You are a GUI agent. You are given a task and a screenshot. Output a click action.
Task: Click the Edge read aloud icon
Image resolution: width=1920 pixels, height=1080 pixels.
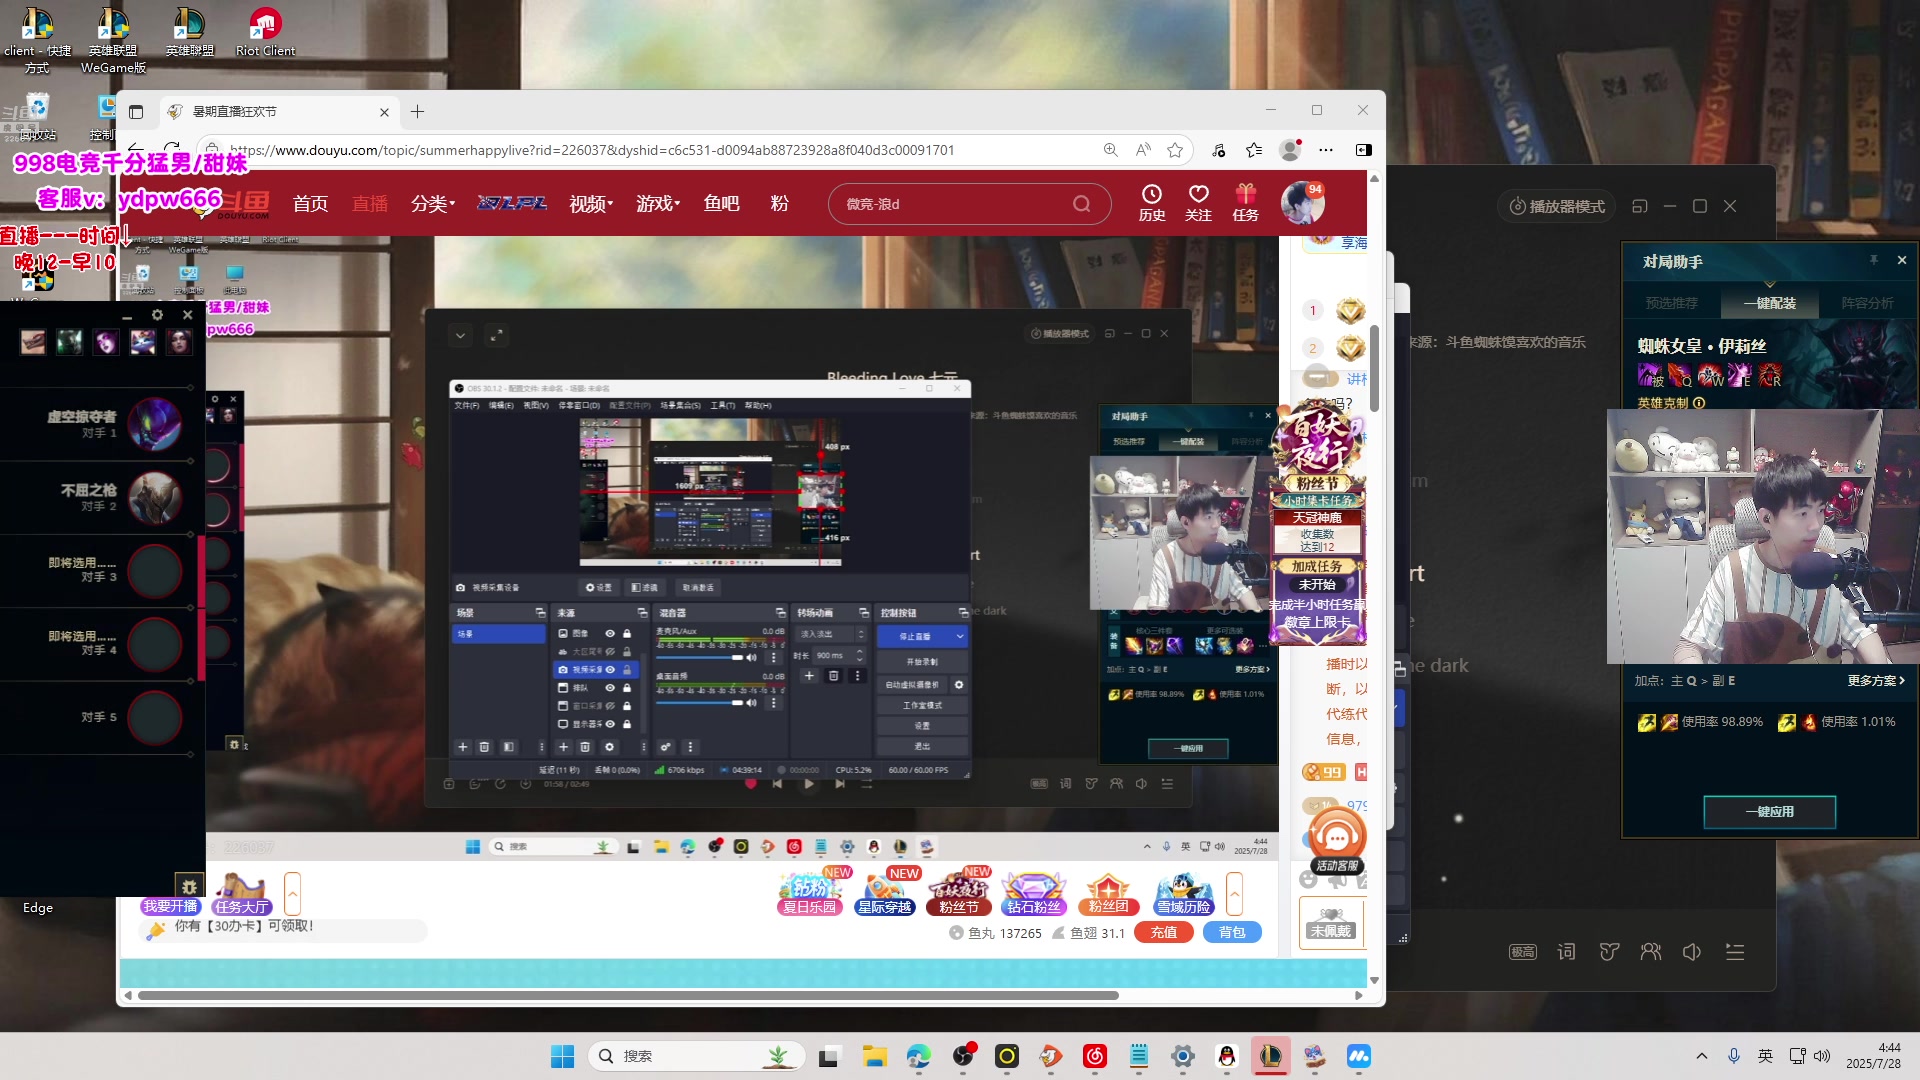[x=1143, y=150]
